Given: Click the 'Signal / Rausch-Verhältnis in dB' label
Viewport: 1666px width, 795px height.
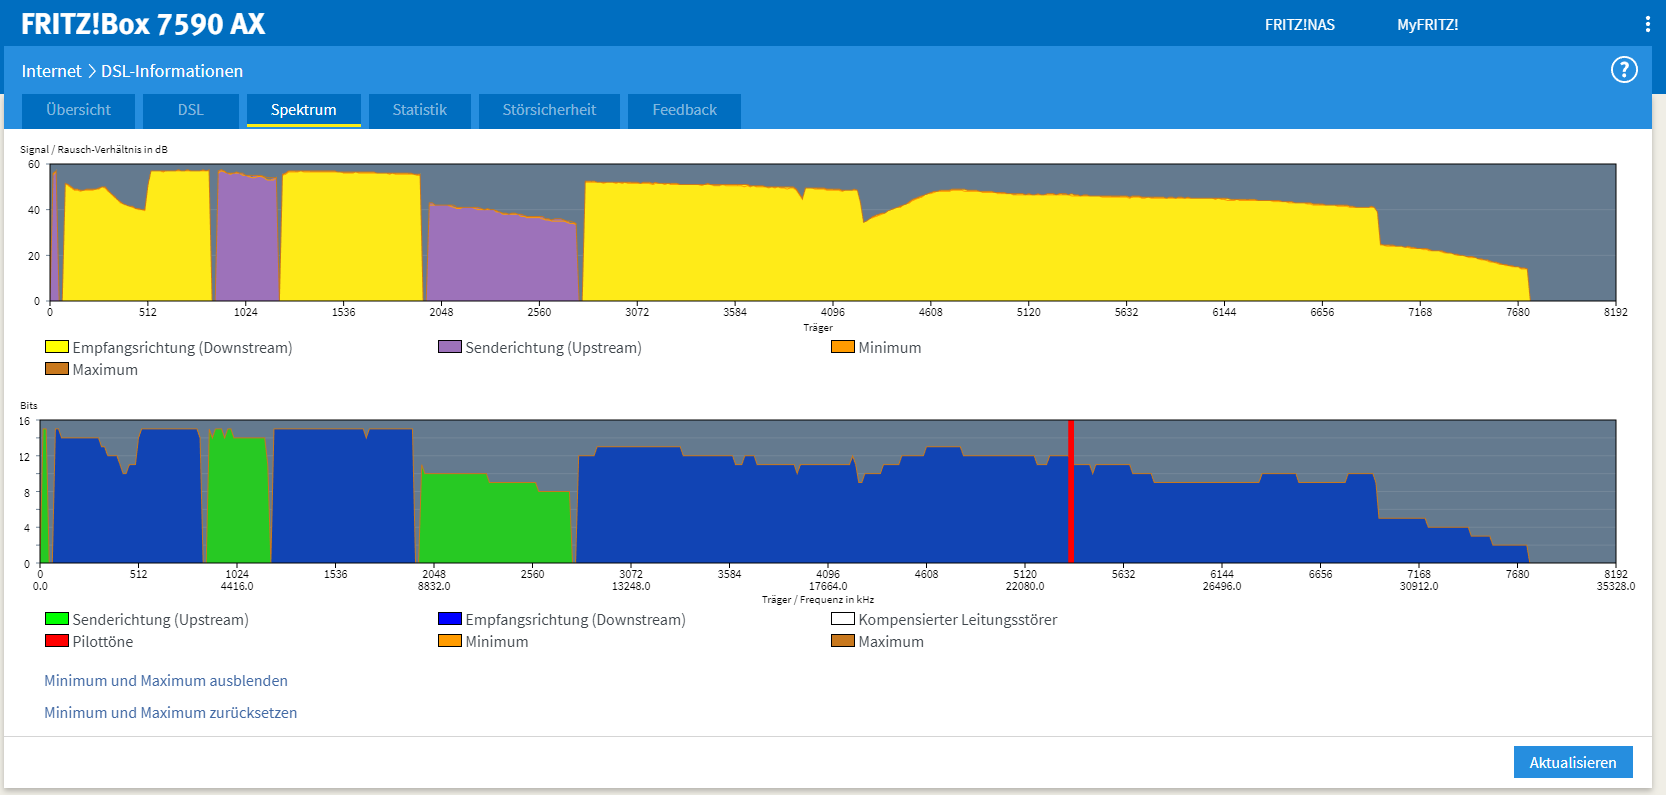Looking at the screenshot, I should point(94,150).
